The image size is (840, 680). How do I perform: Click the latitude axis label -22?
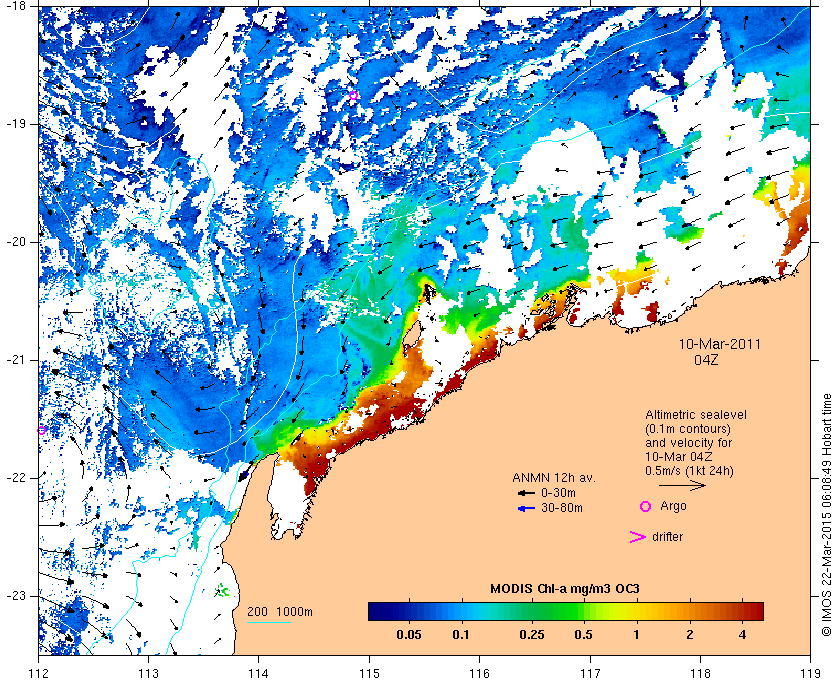[15, 478]
